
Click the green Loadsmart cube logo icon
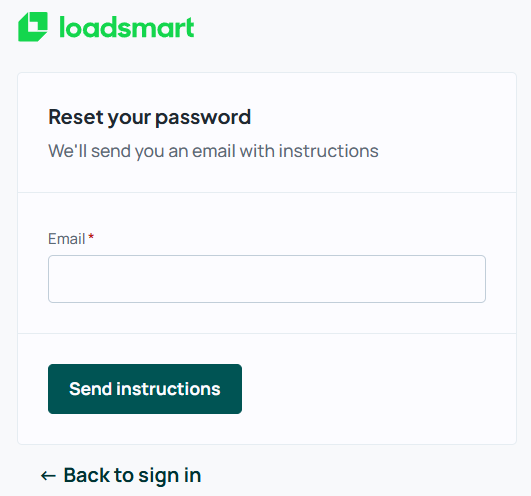tap(33, 27)
